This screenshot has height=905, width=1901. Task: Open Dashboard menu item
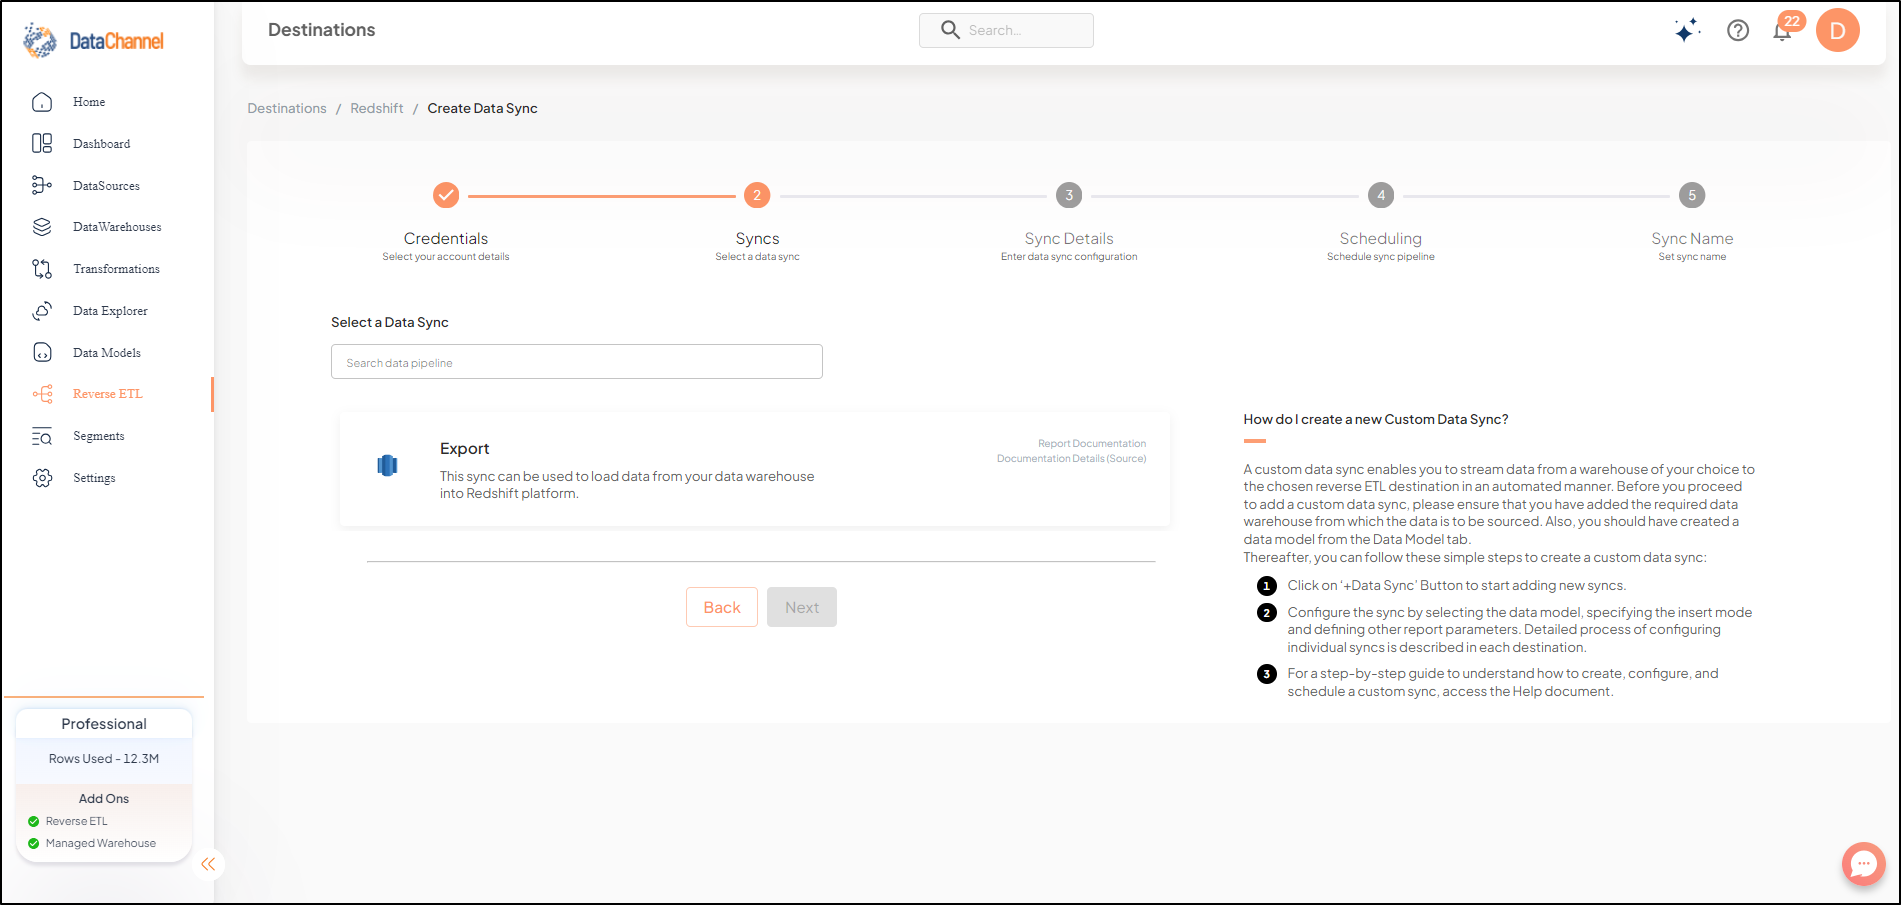point(102,144)
